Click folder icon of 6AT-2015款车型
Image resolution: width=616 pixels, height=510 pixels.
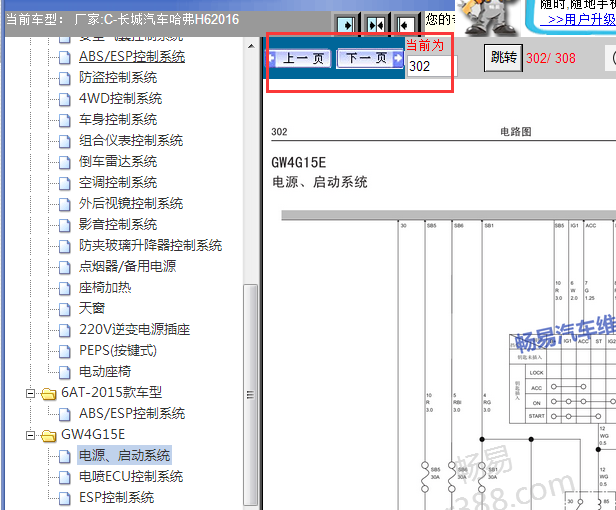(x=49, y=394)
